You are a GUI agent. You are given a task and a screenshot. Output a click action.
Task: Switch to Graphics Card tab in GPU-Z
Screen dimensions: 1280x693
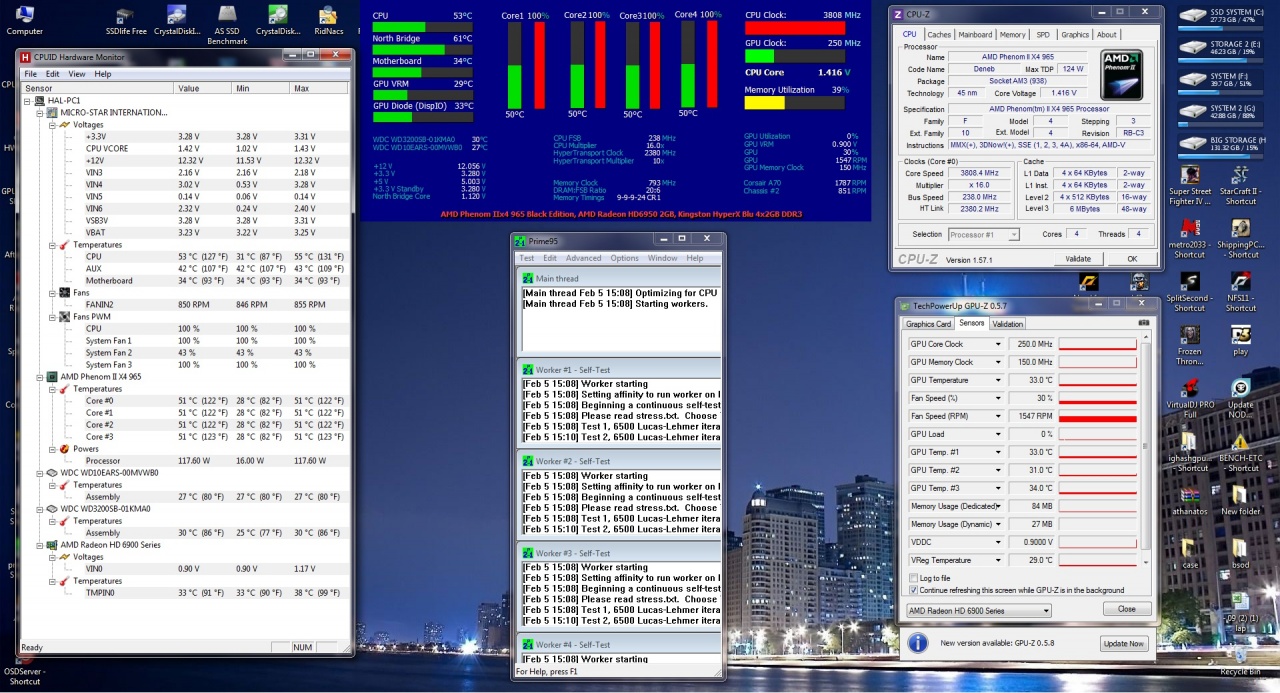tap(928, 324)
